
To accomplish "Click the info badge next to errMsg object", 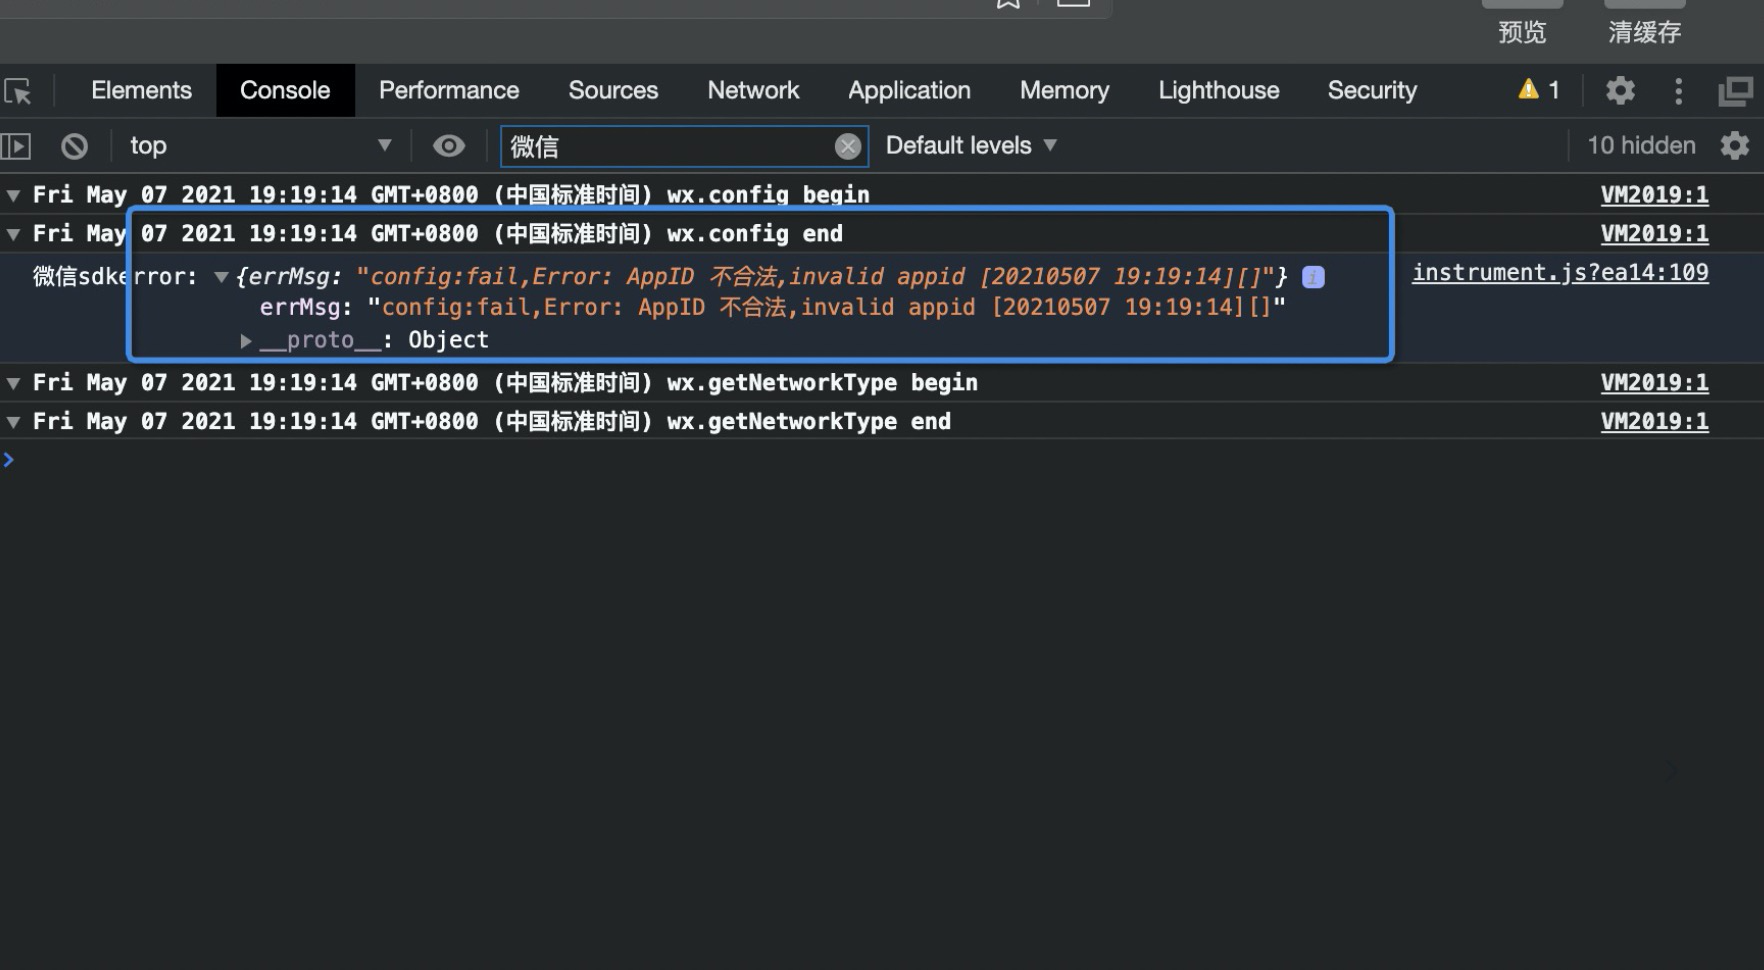I will (1313, 277).
